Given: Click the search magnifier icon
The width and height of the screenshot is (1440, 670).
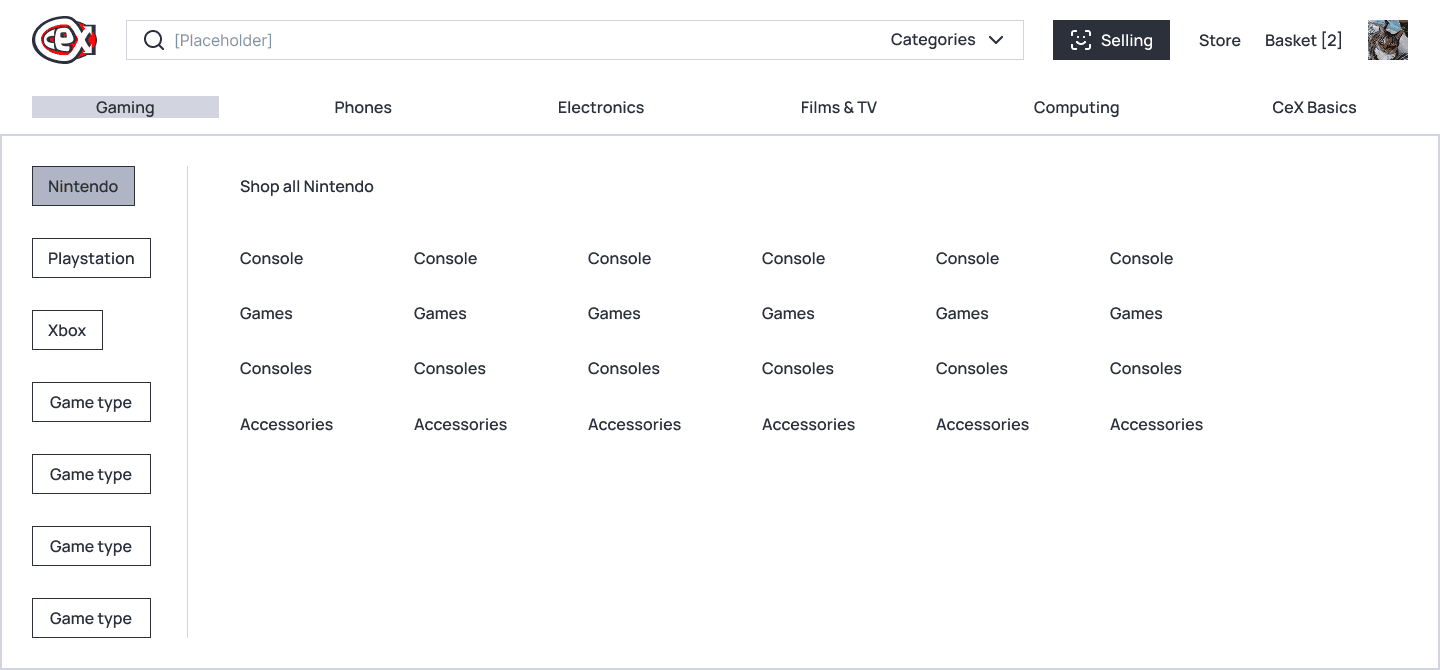Looking at the screenshot, I should pyautogui.click(x=153, y=40).
